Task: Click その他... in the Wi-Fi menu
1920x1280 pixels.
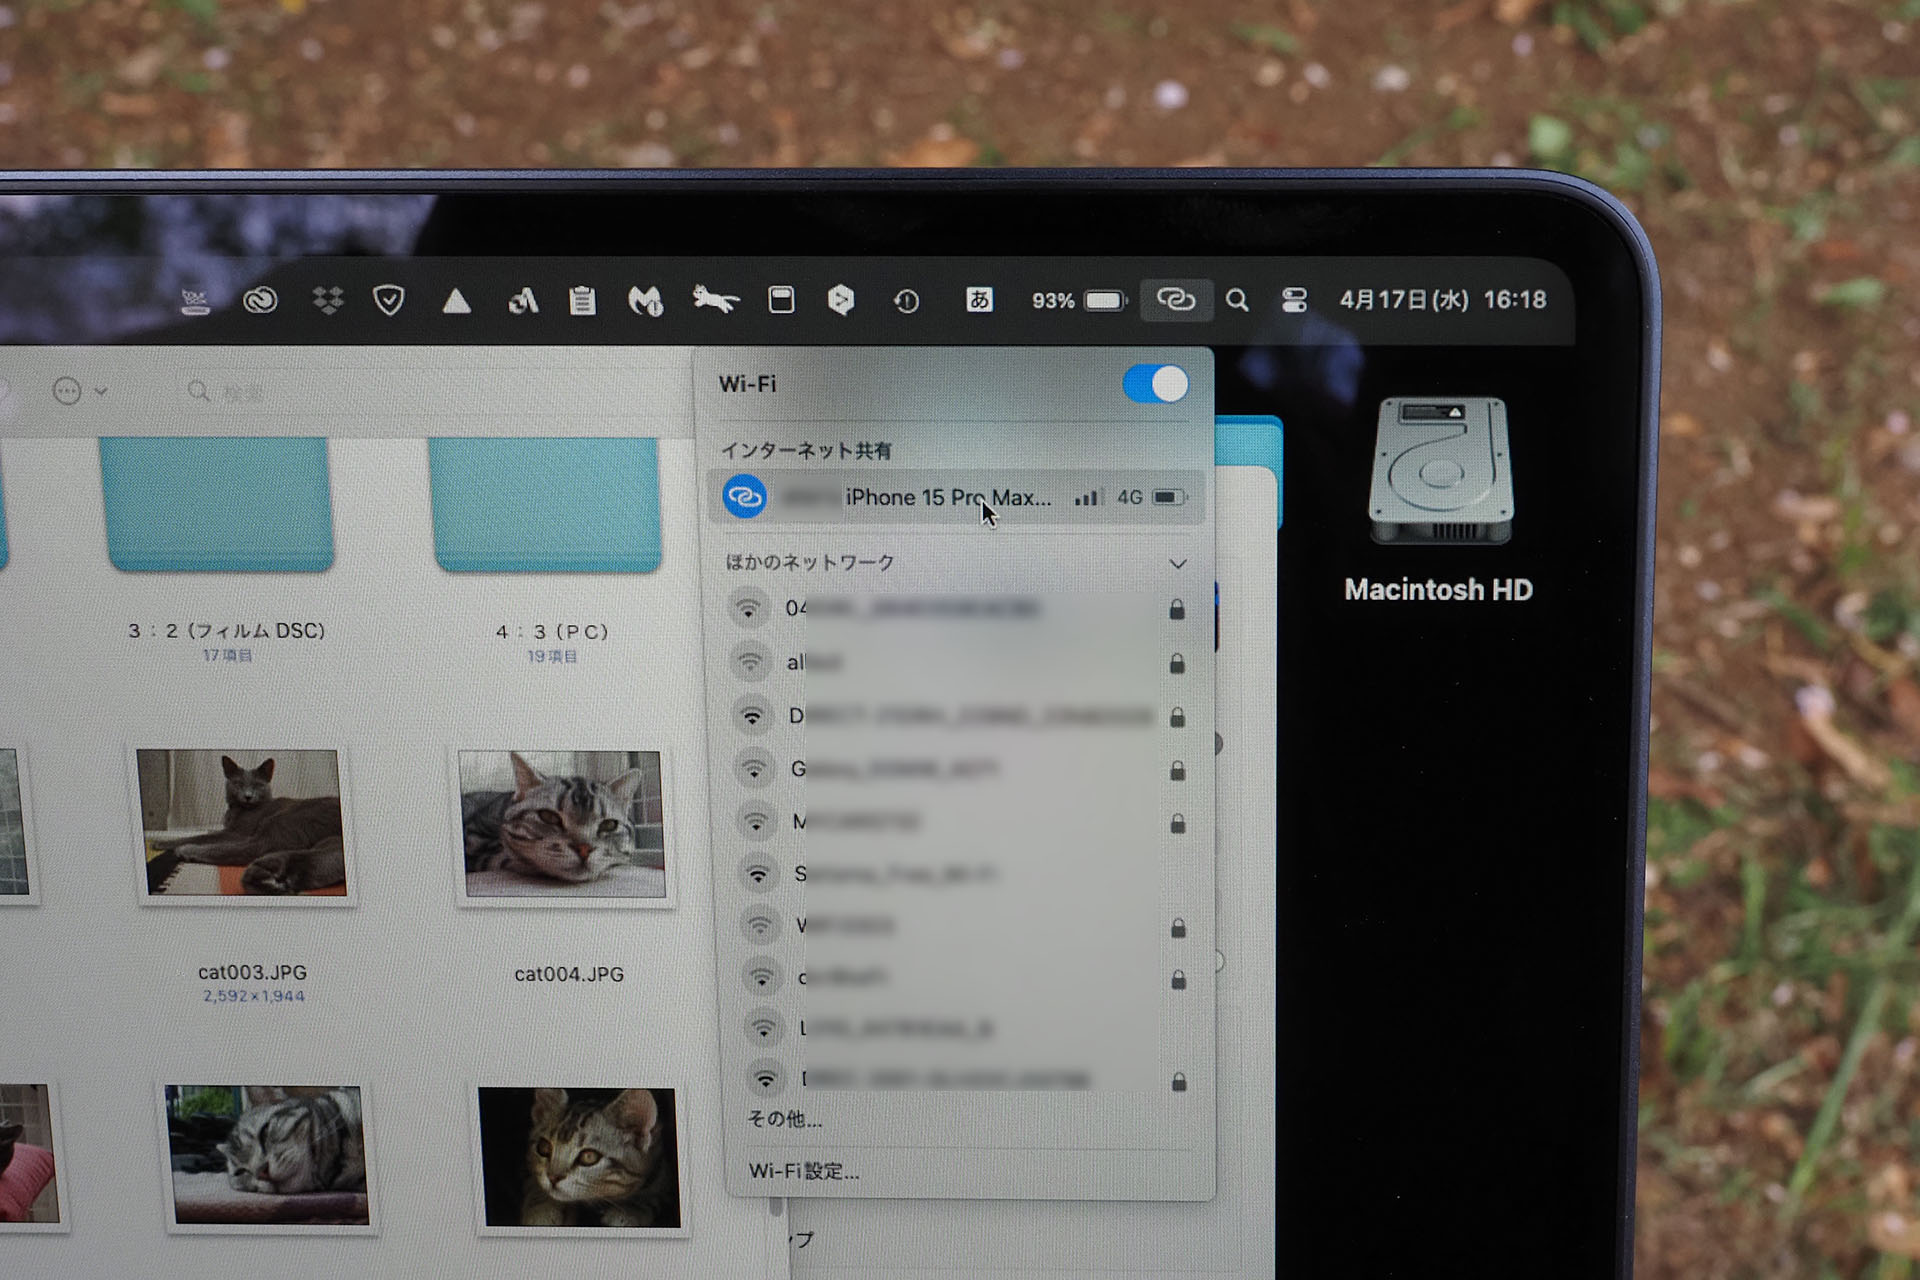Action: point(785,1119)
